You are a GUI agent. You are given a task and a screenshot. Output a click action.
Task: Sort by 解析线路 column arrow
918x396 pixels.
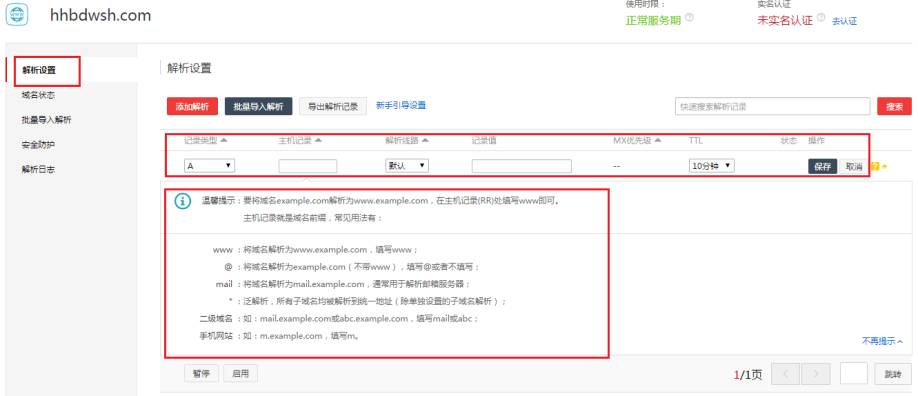(x=425, y=141)
